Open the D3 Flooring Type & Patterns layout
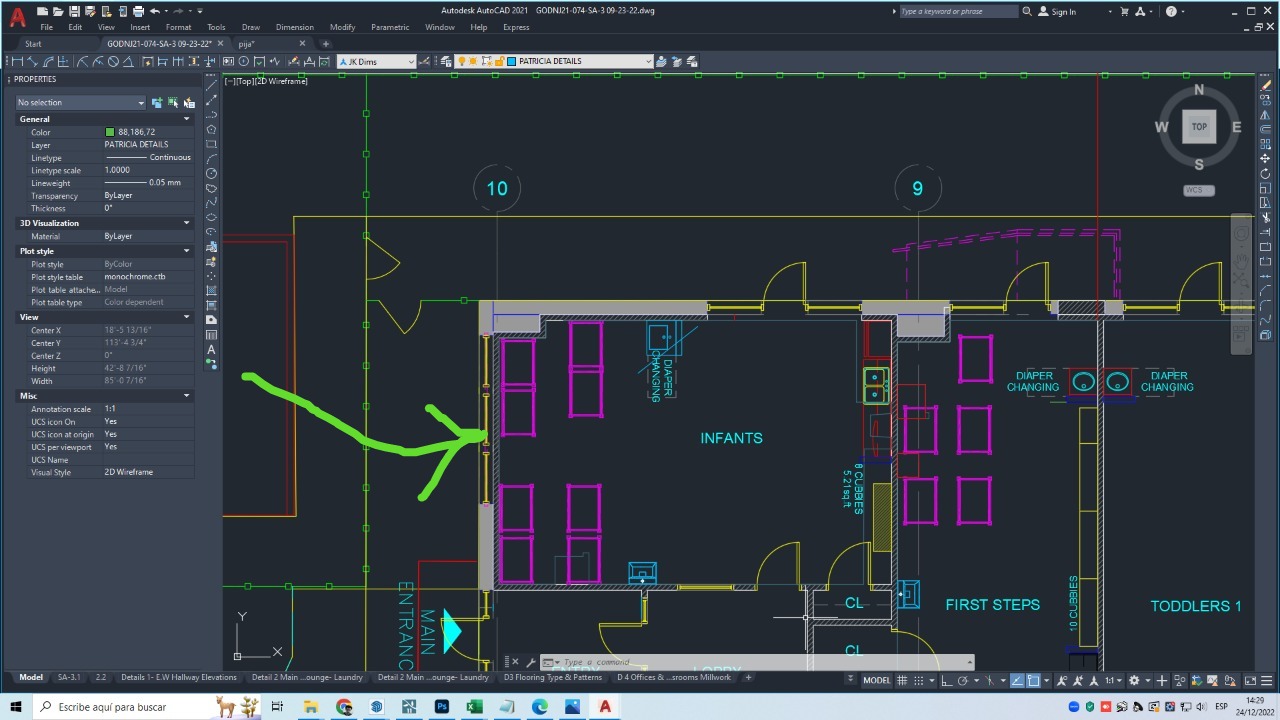Screen dimensions: 1280x720 point(553,677)
